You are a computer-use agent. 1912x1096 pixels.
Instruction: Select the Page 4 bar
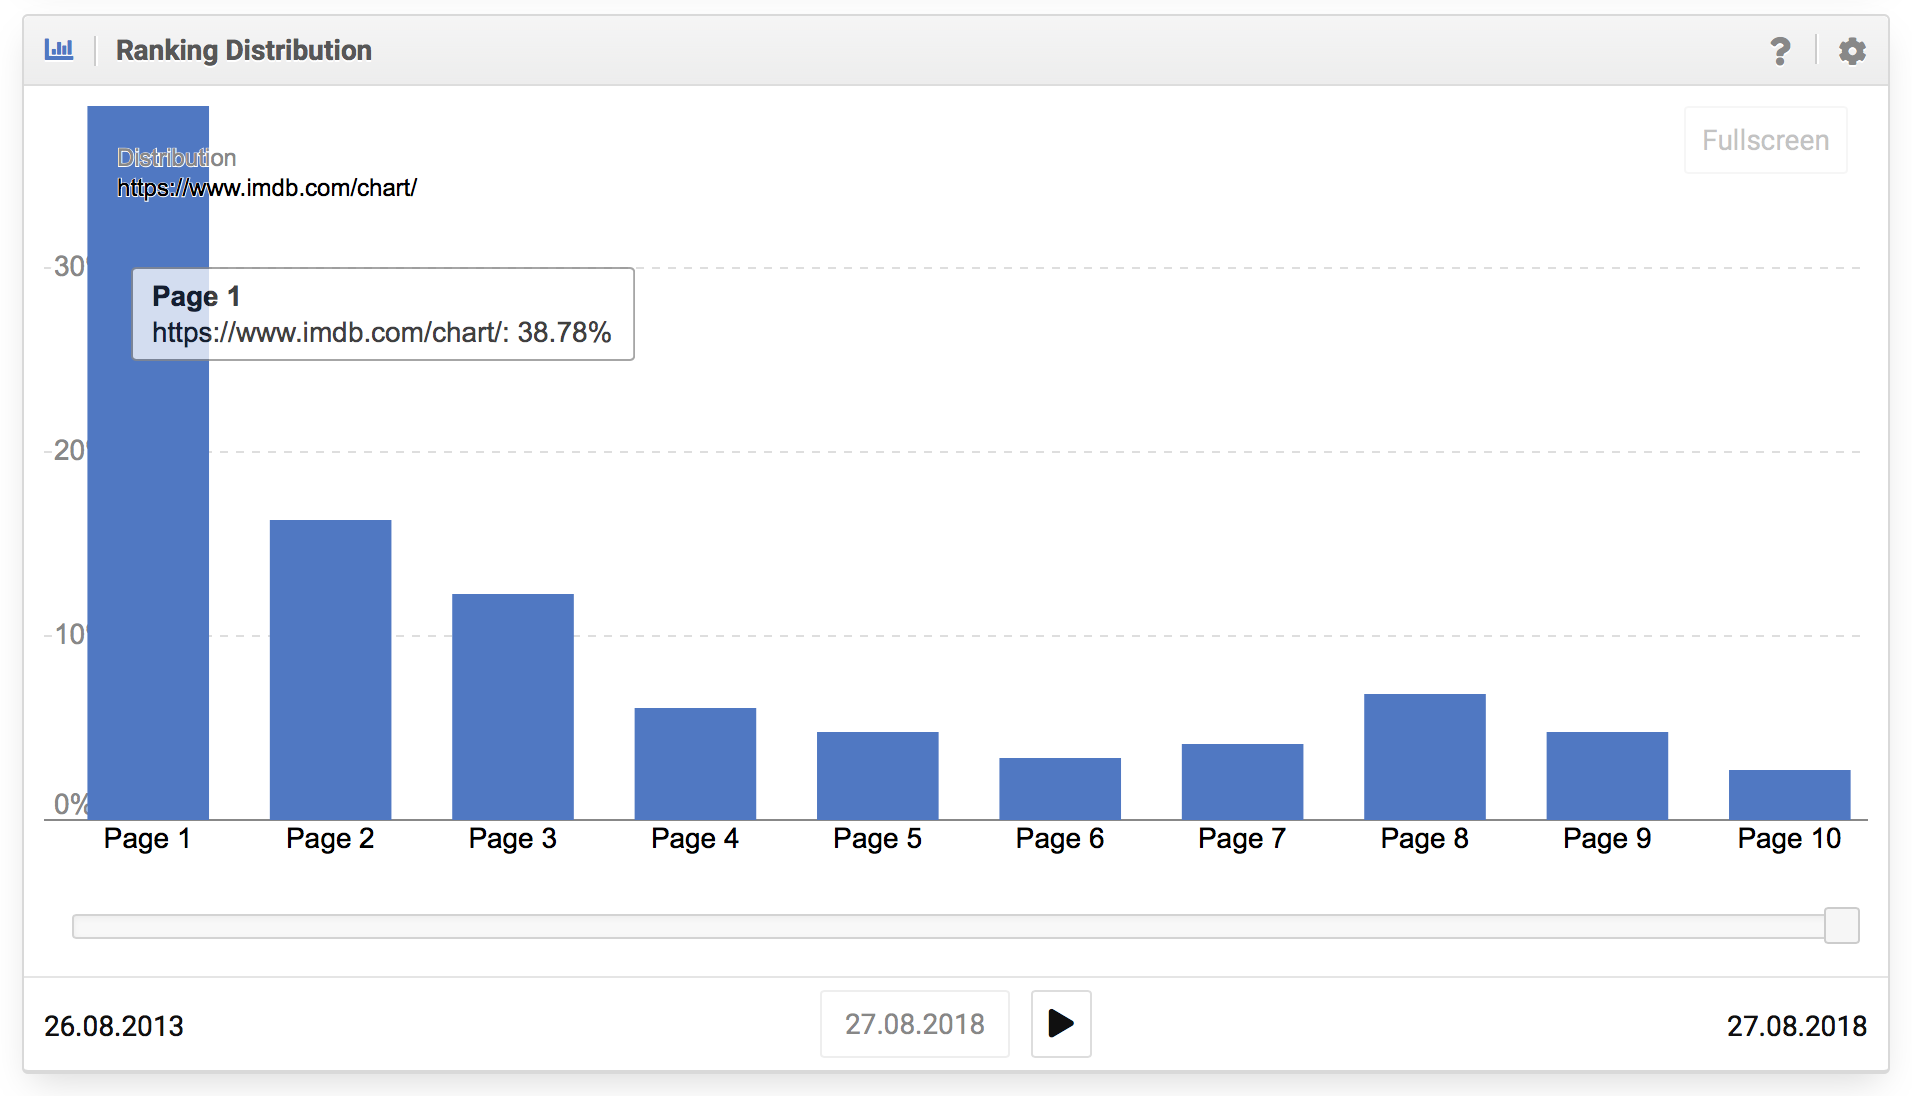(x=695, y=763)
